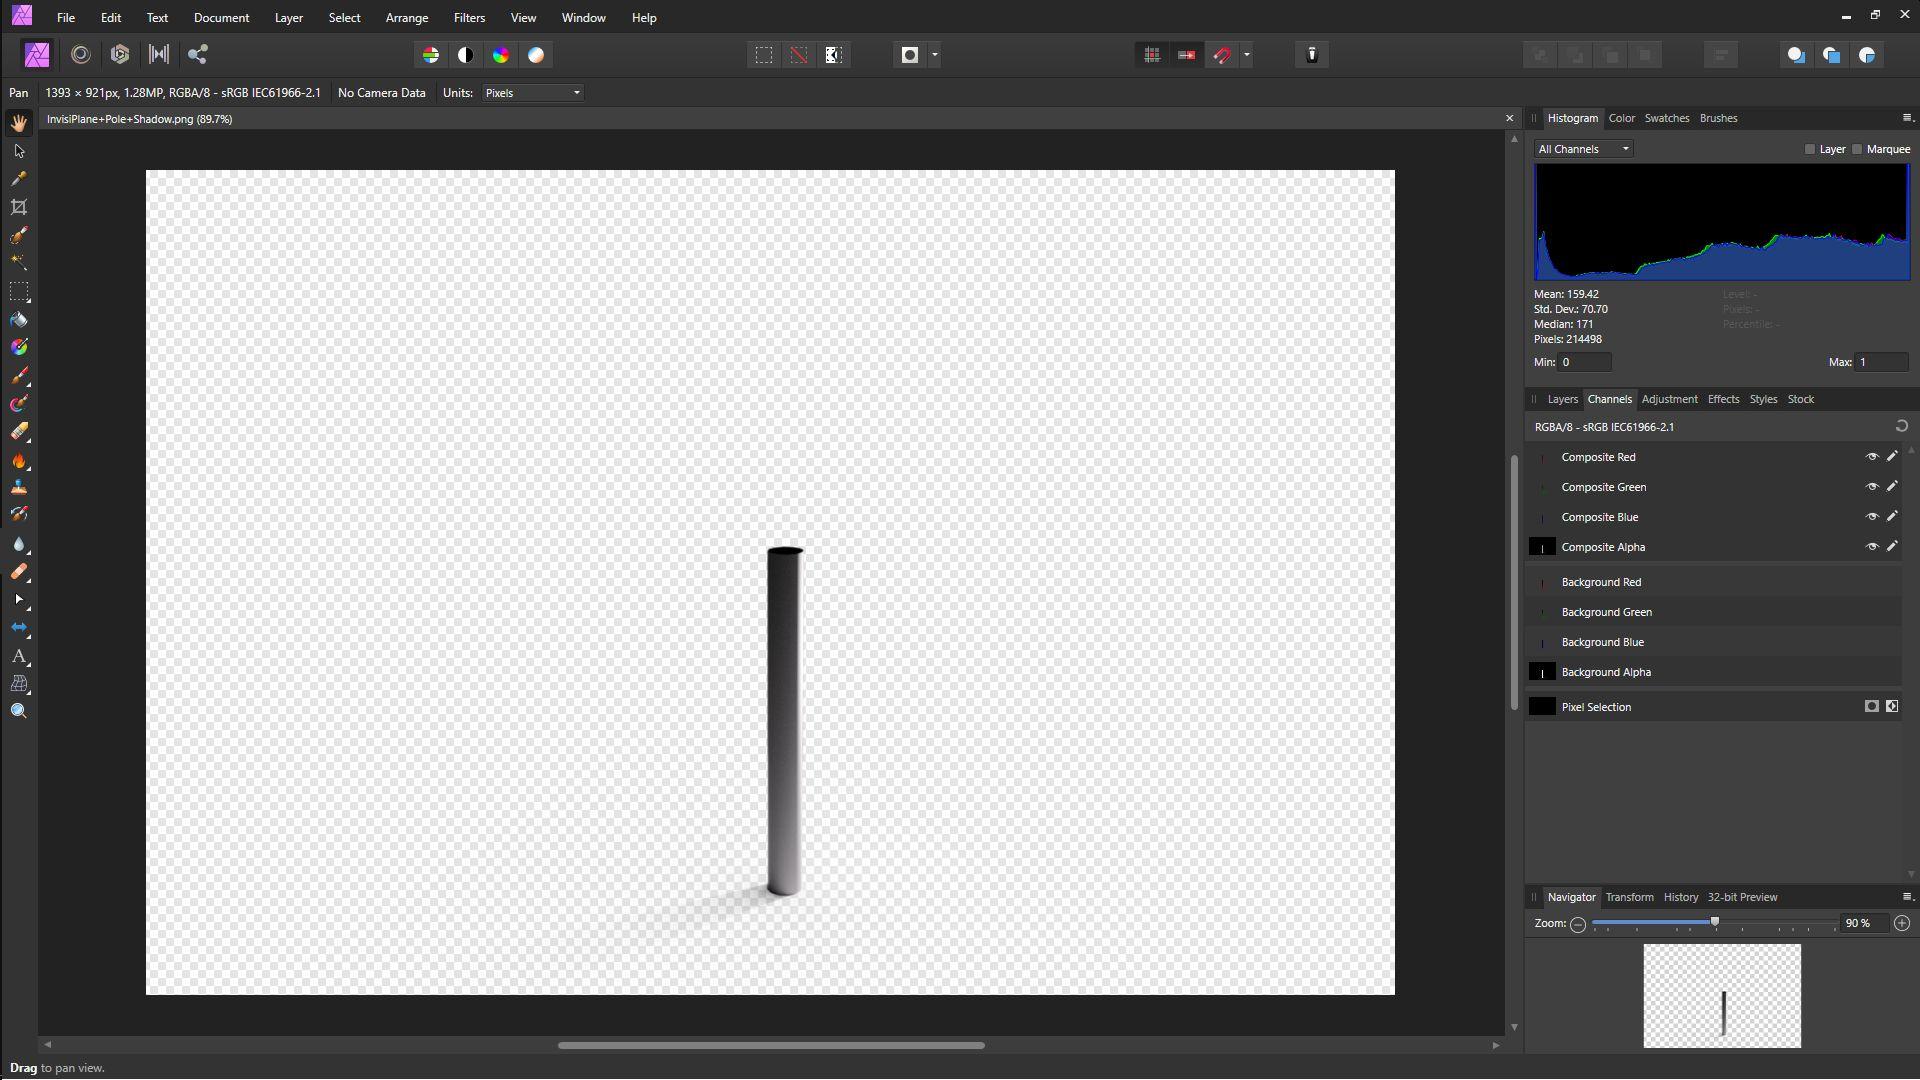This screenshot has height=1080, width=1920.
Task: Enable the Marquee checkbox in Histogram
Action: (1857, 149)
